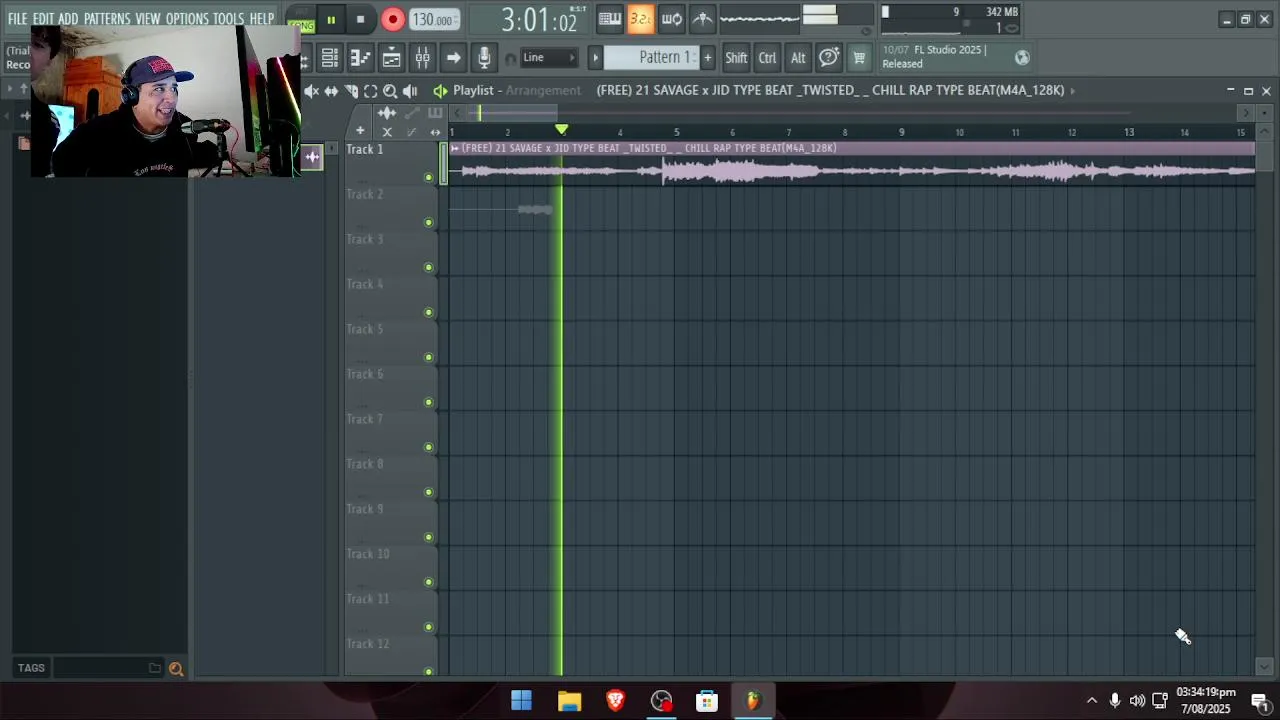The image size is (1280, 720).
Task: Expand arrow after the beat clip title
Action: pyautogui.click(x=1072, y=90)
